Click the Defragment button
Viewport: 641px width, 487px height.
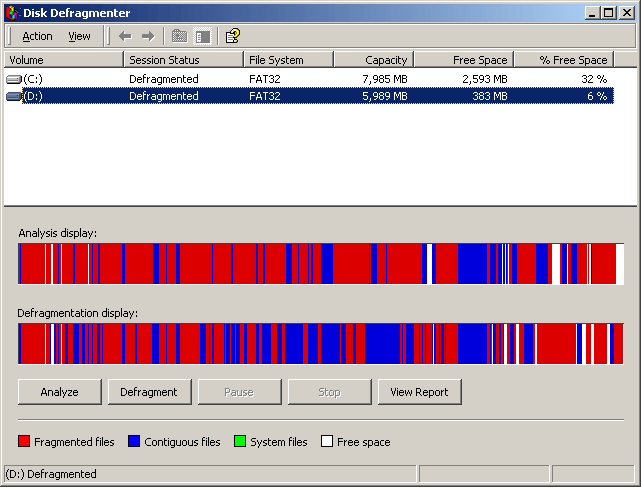tap(150, 392)
